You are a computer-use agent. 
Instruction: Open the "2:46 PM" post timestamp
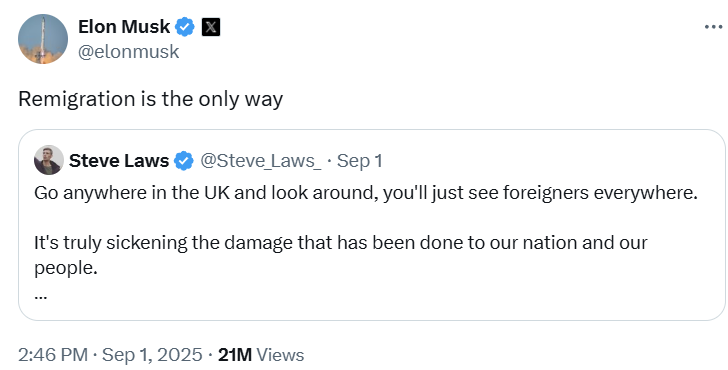53,355
